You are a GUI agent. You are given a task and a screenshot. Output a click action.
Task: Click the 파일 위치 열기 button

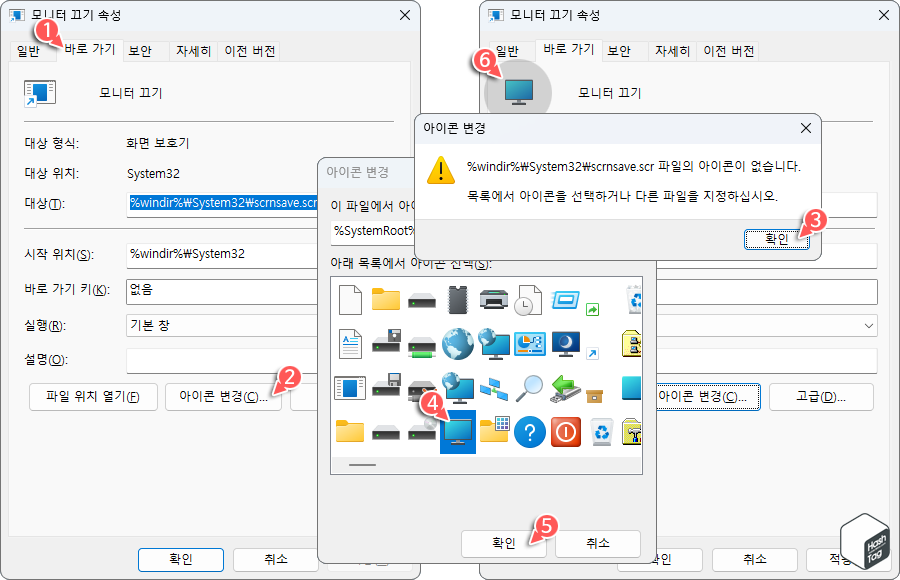tap(93, 396)
